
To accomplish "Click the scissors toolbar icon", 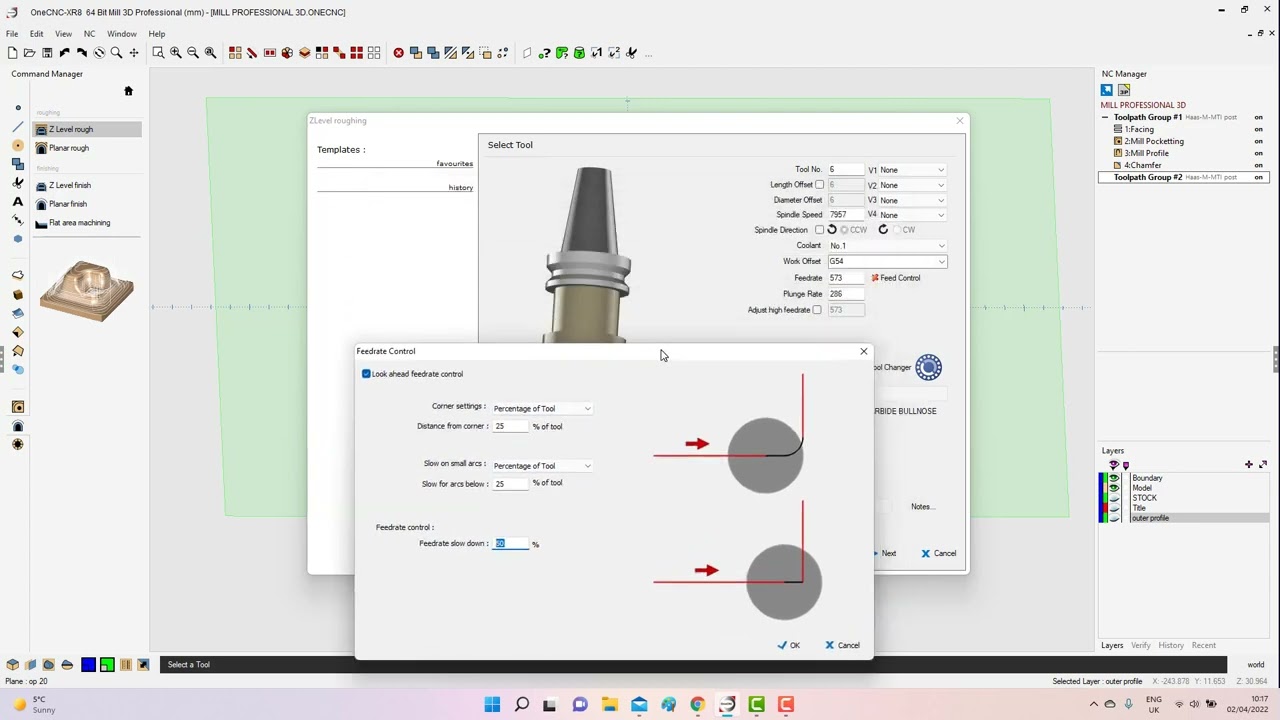I will click(x=631, y=52).
